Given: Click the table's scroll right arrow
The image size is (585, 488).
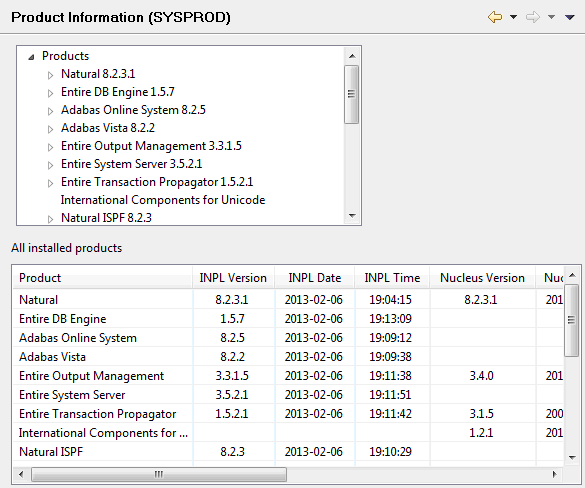Looking at the screenshot, I should pos(555,475).
